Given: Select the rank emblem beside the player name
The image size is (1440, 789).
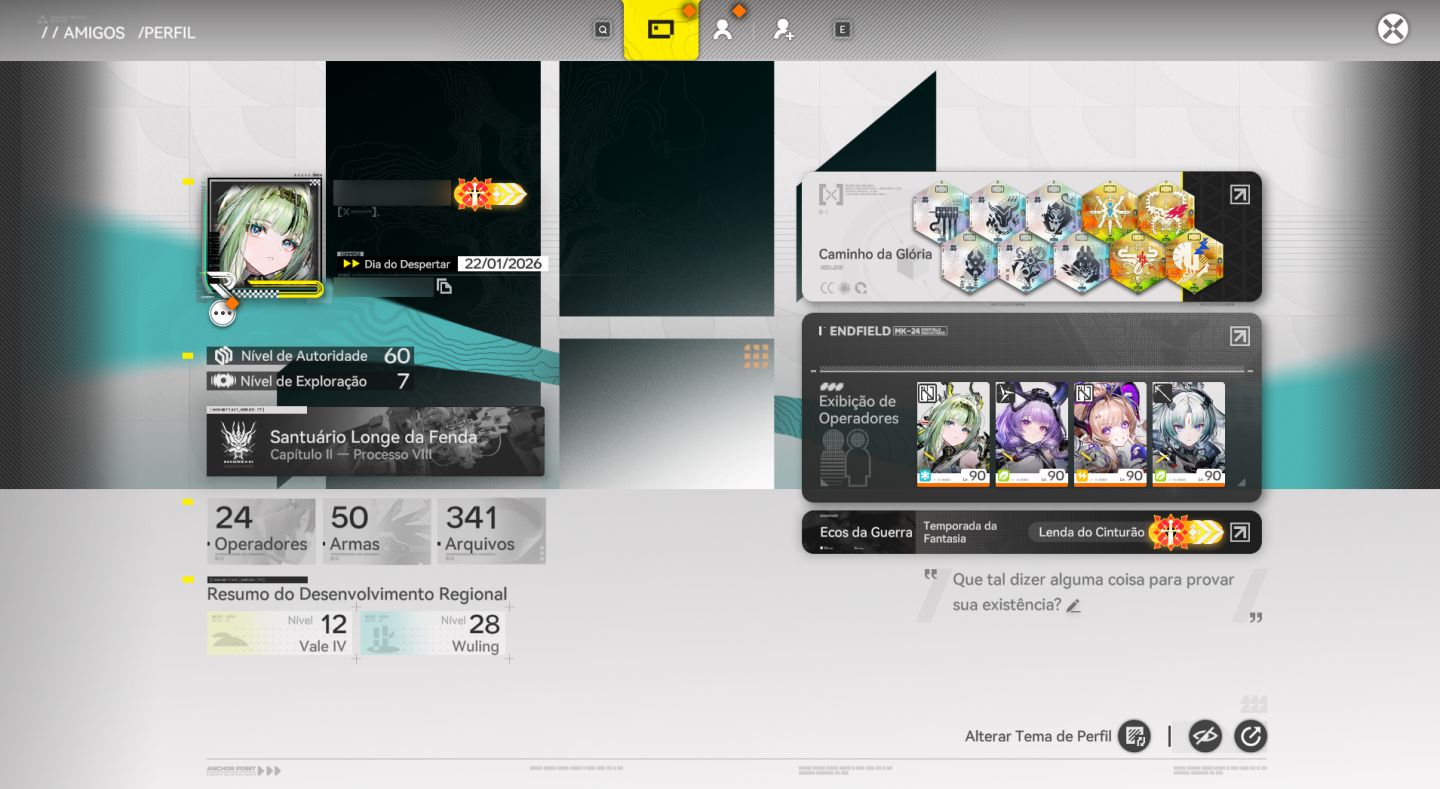Looking at the screenshot, I should [490, 194].
